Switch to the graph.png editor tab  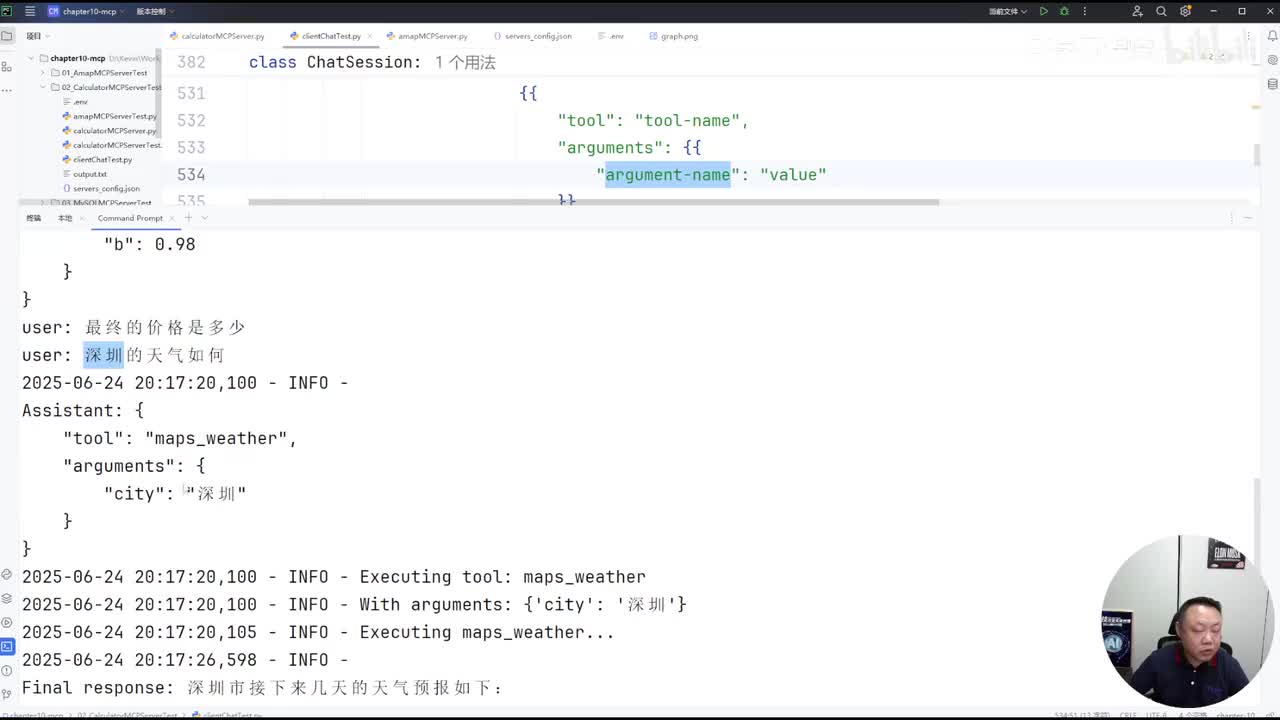pyautogui.click(x=674, y=36)
